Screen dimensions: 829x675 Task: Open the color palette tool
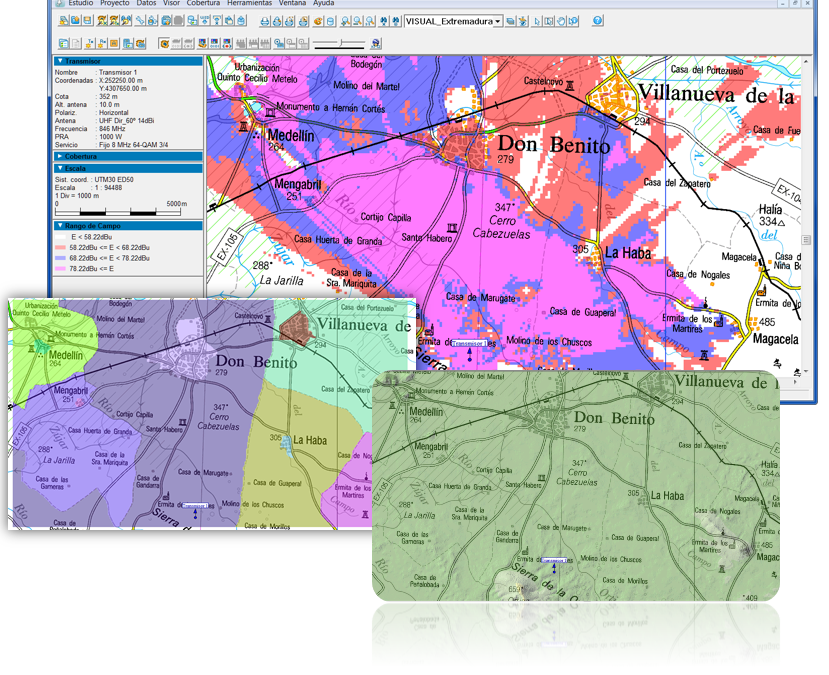coord(318,21)
